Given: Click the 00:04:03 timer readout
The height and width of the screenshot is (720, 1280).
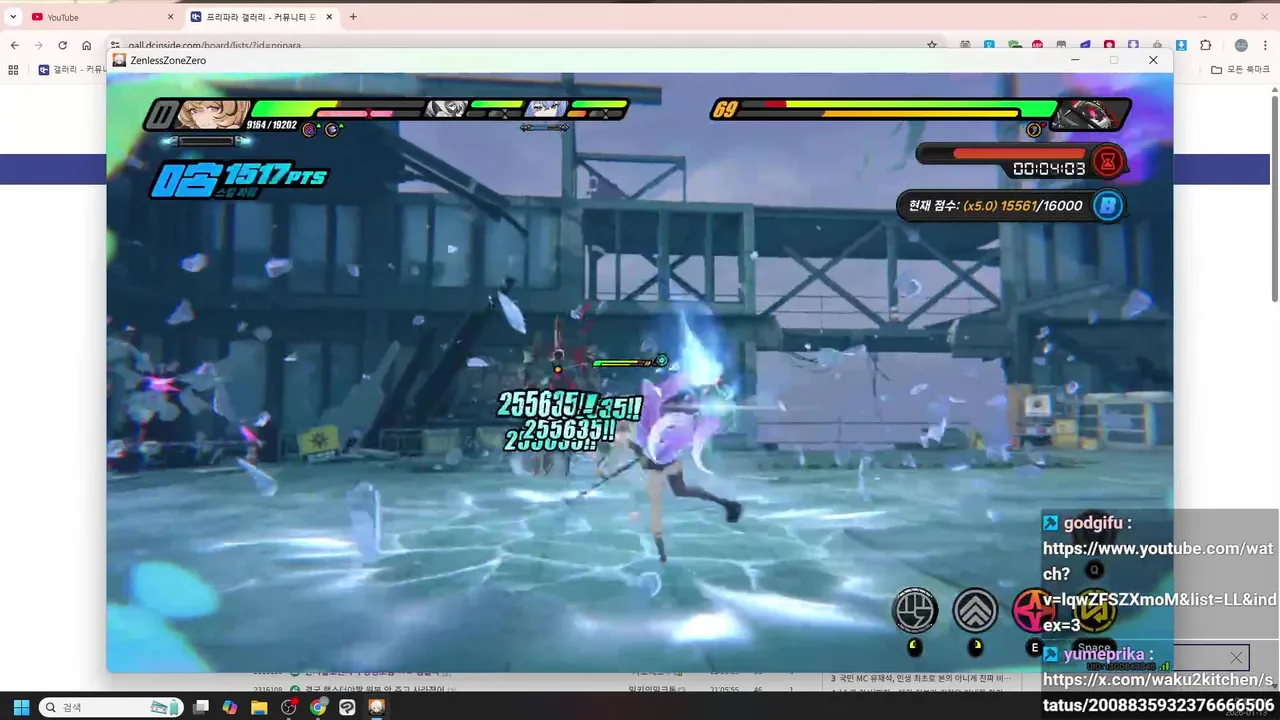Looking at the screenshot, I should [1049, 169].
